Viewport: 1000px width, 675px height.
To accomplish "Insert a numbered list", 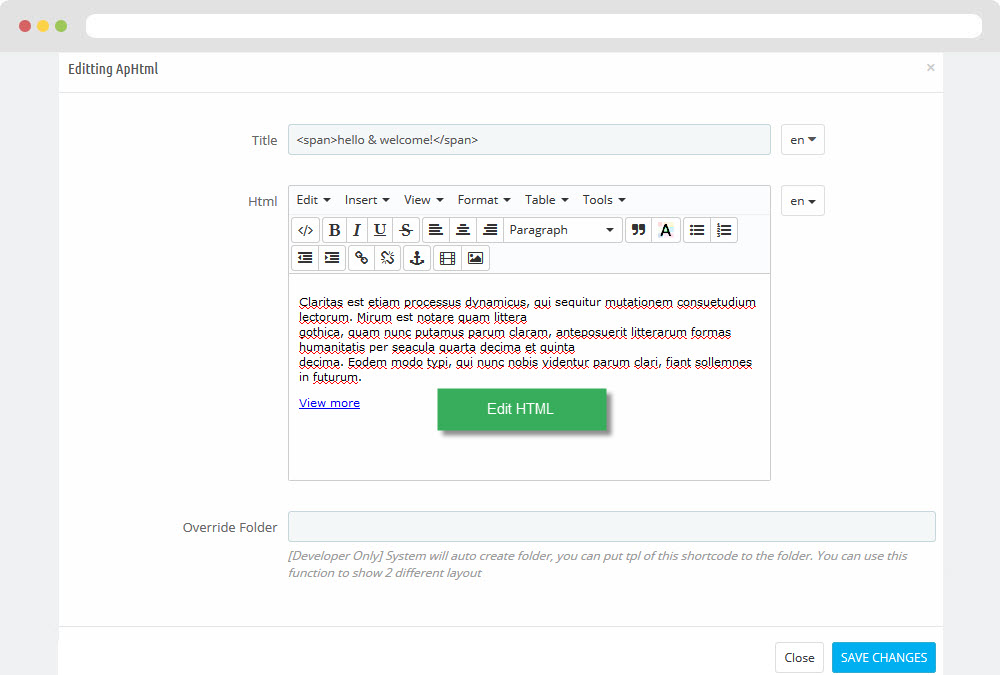I will pos(724,230).
